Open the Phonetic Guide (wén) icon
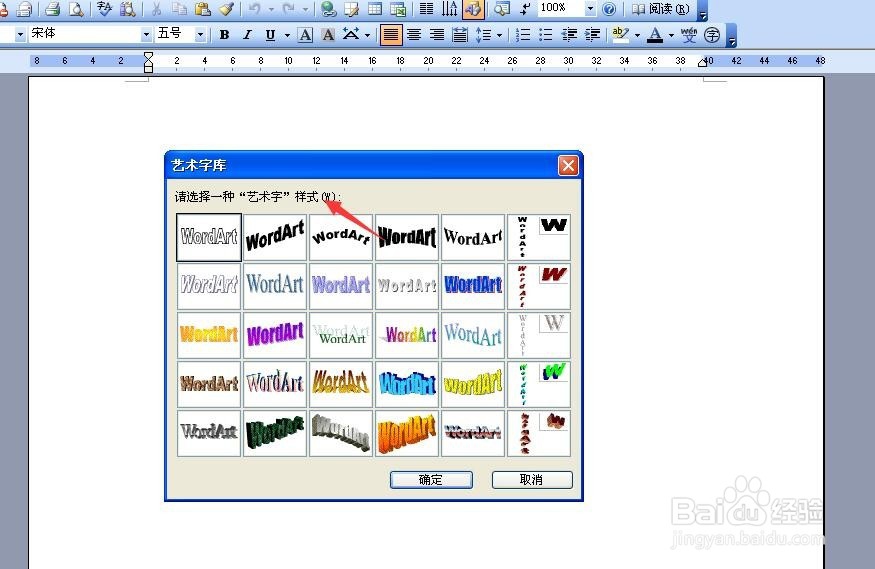875x569 pixels. click(689, 35)
